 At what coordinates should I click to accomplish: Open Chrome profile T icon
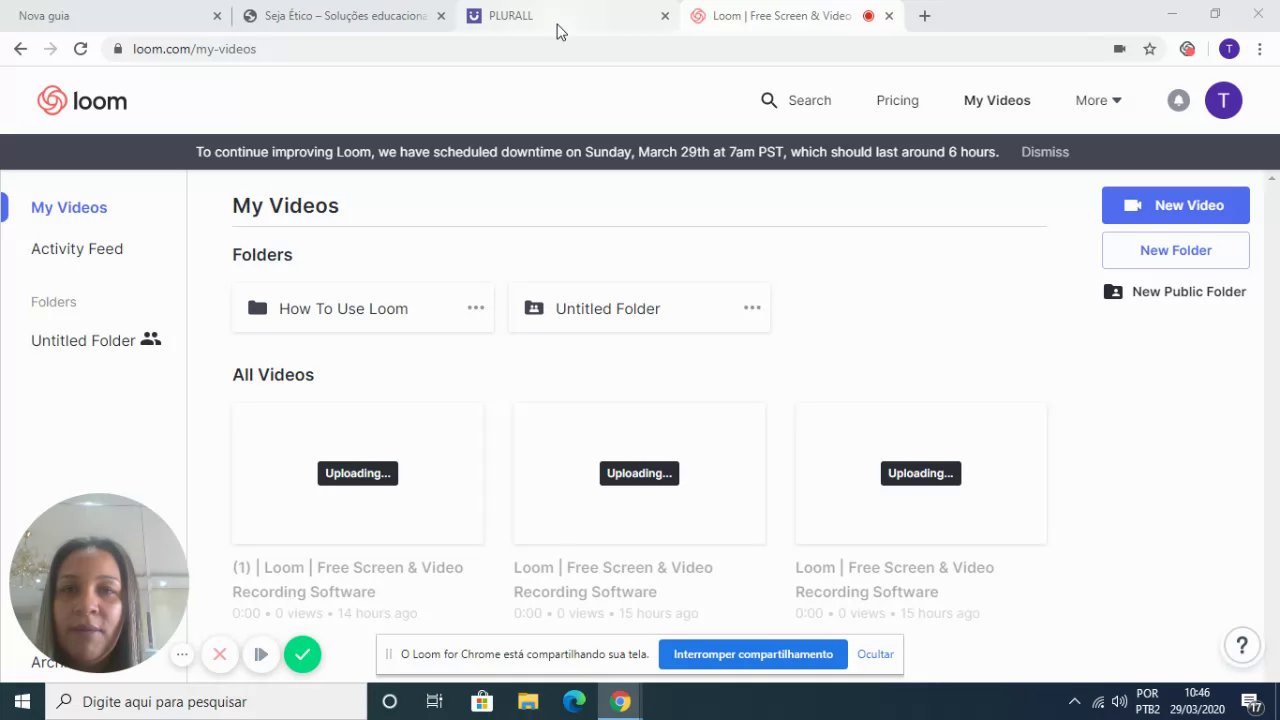[x=1229, y=48]
